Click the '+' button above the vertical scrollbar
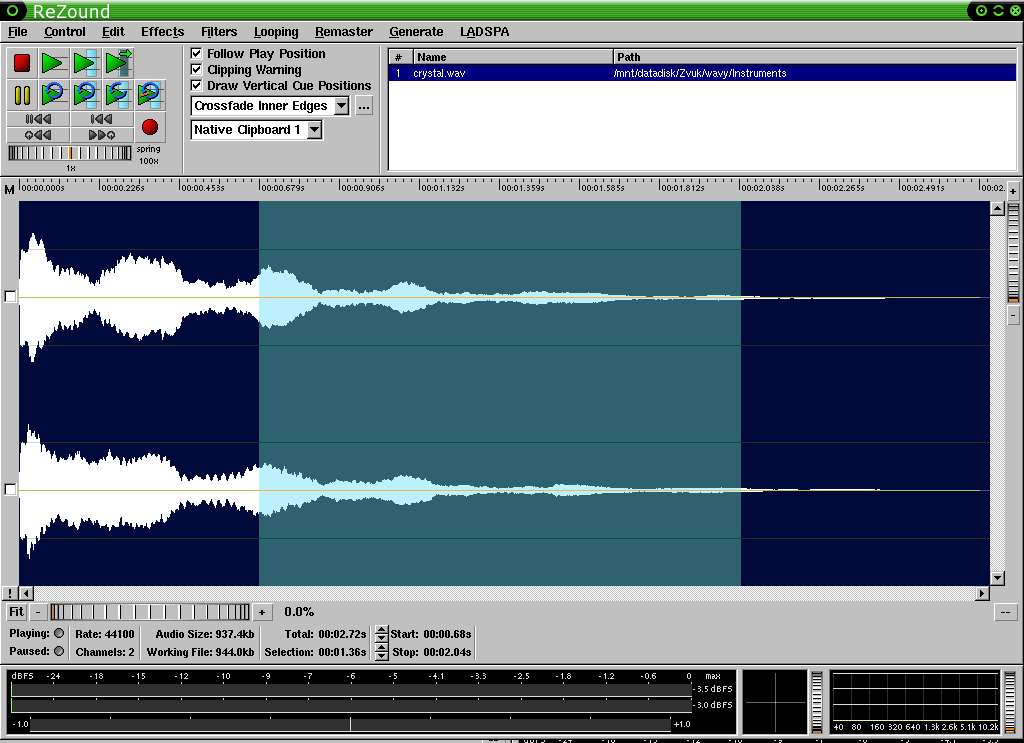1024x743 pixels. [x=1013, y=191]
